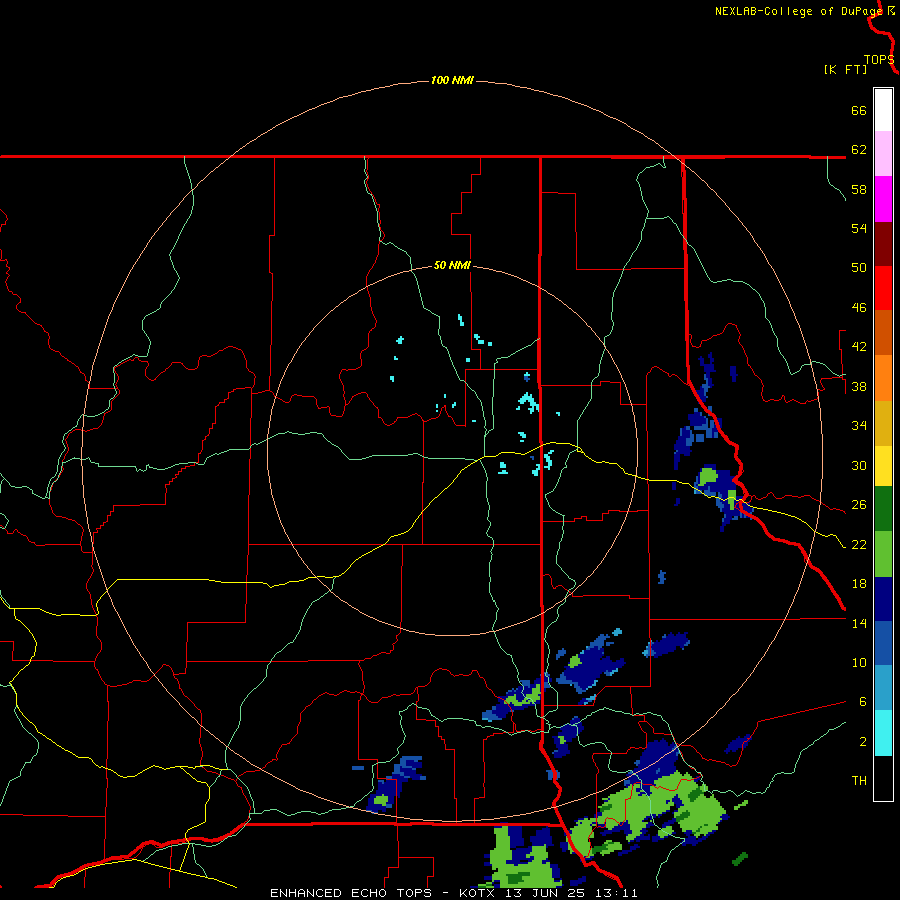Click the legend value "2"
The image size is (900, 900).
863,742
